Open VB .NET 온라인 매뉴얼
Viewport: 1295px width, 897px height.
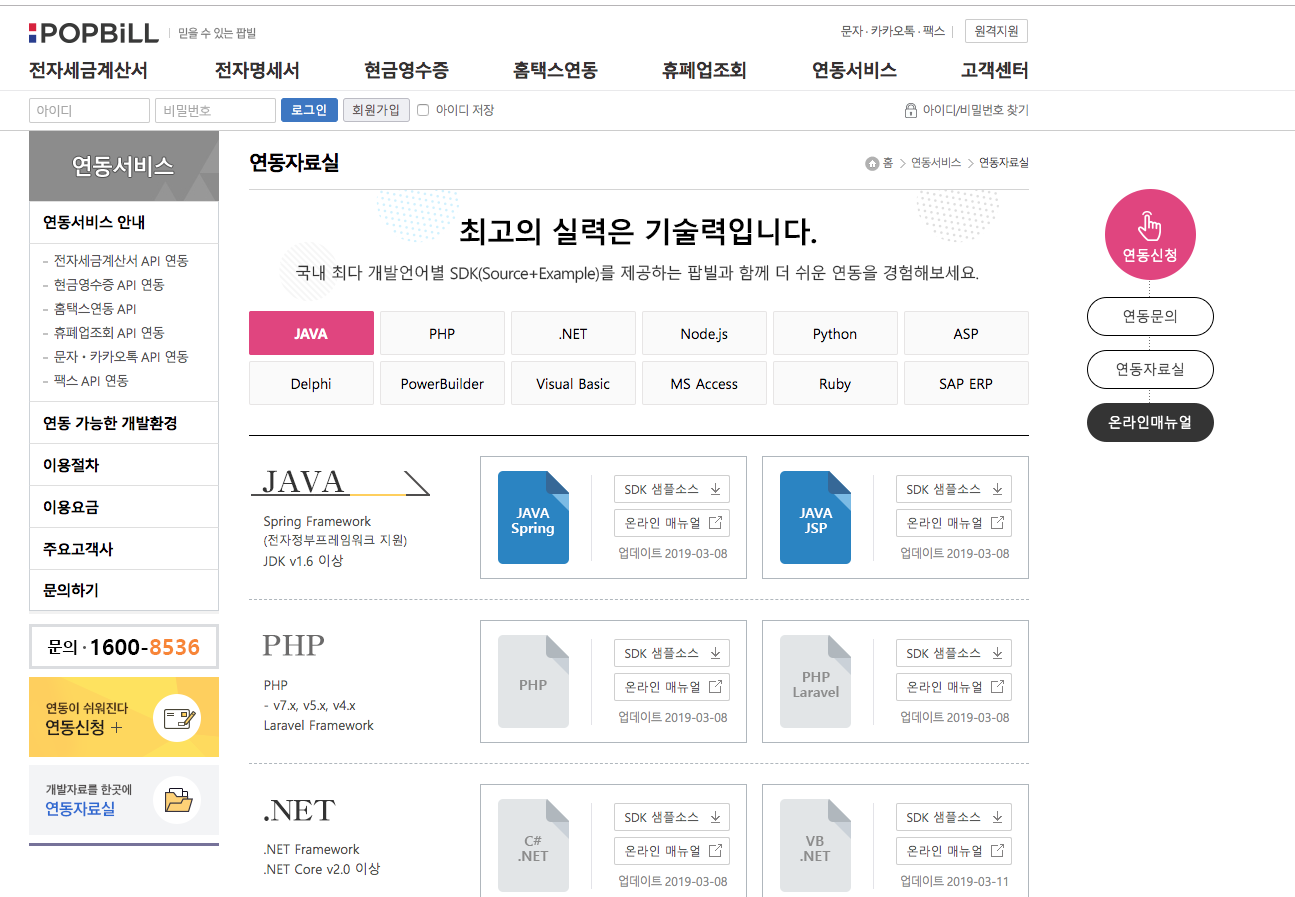pos(954,850)
